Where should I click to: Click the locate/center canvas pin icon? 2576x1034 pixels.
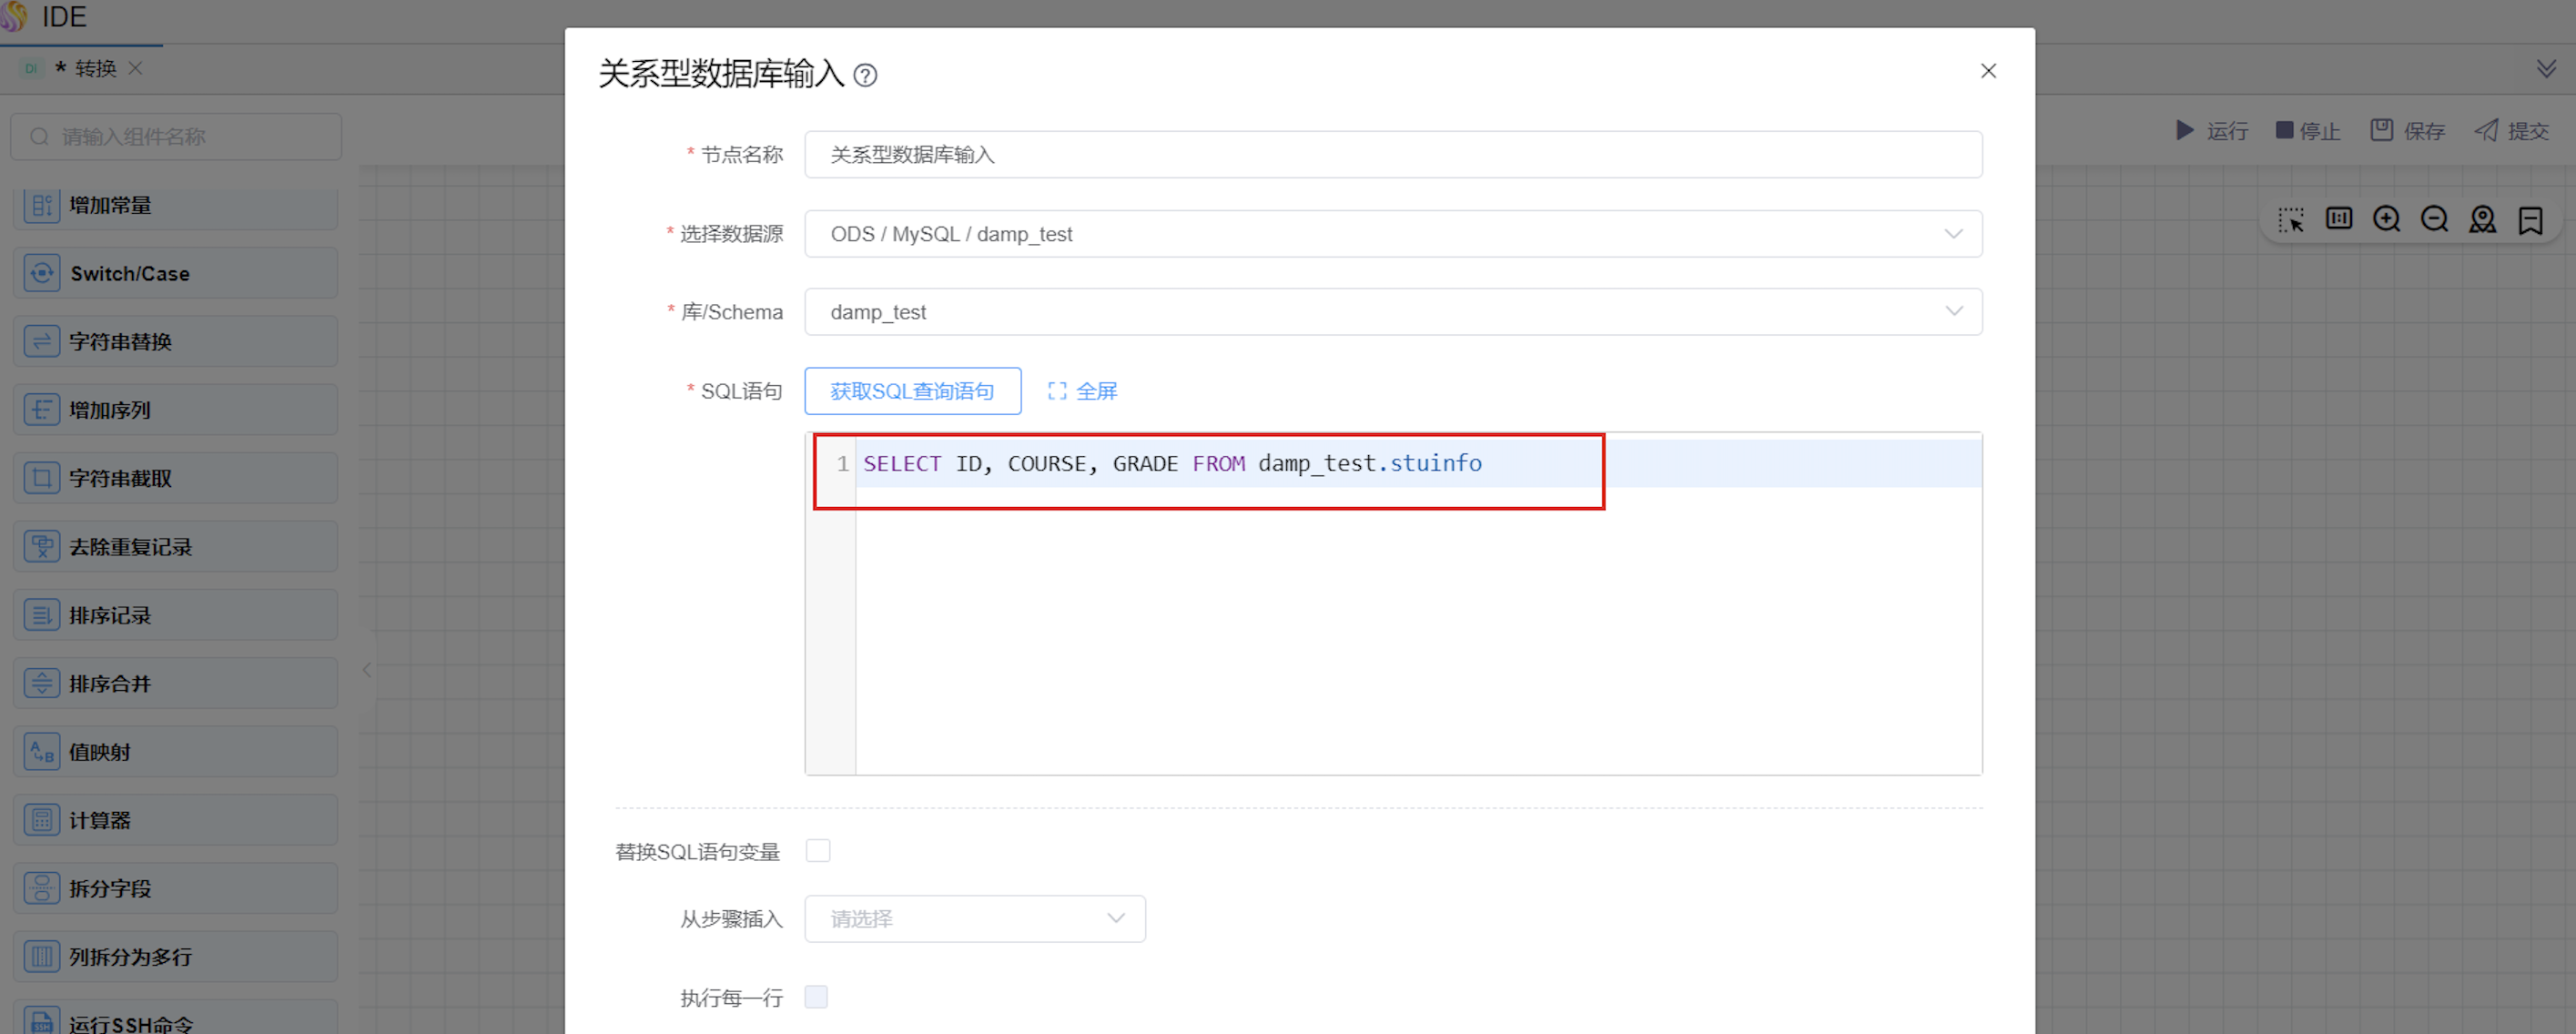pyautogui.click(x=2482, y=219)
